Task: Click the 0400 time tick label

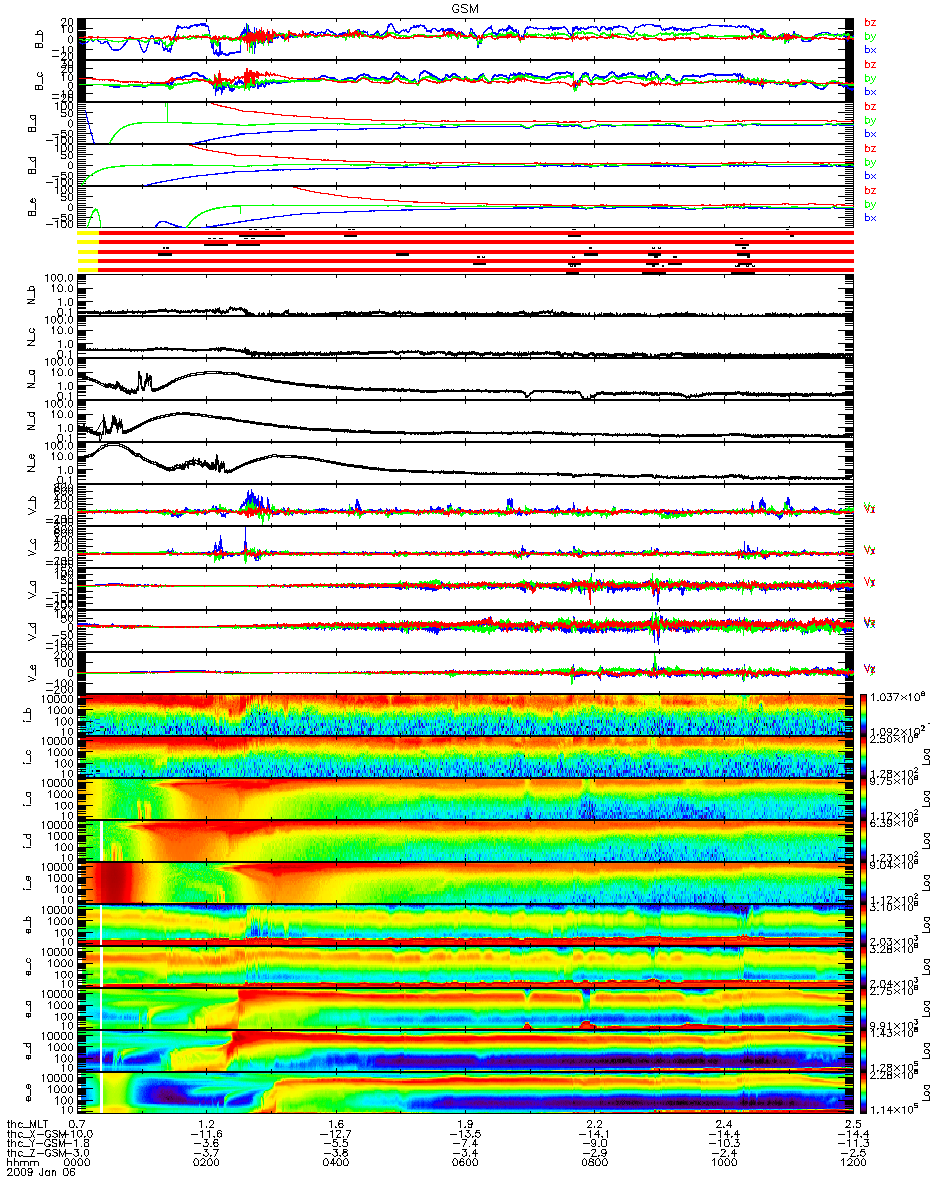Action: tap(335, 1162)
